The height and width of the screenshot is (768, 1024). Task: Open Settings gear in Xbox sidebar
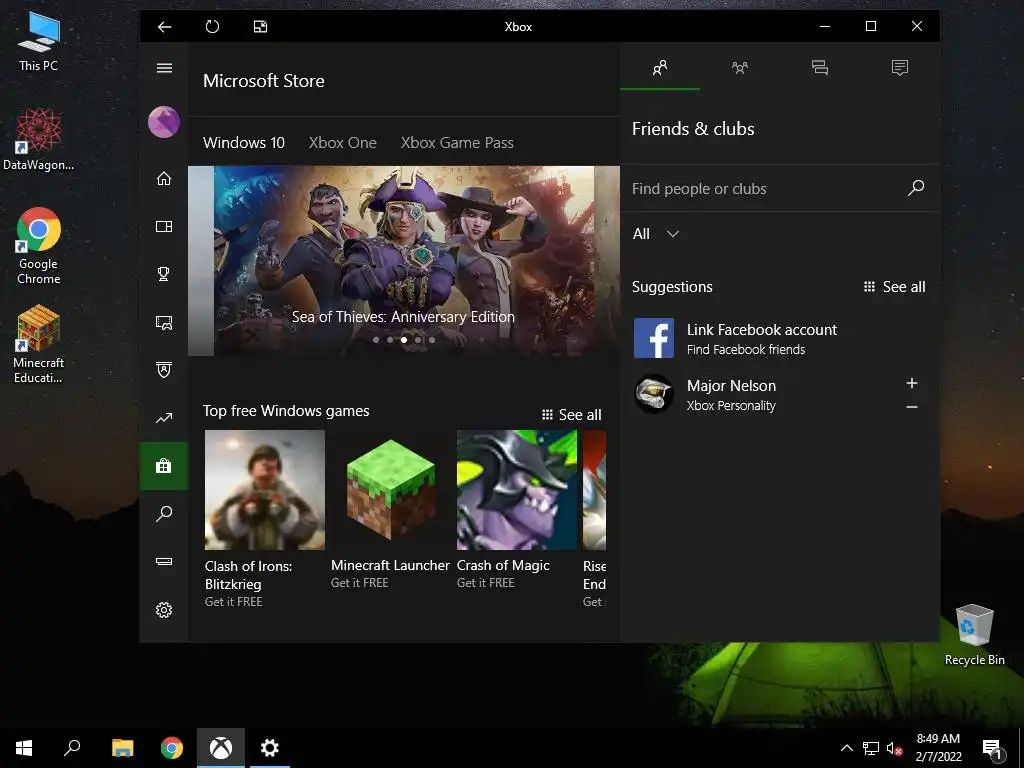pyautogui.click(x=164, y=610)
